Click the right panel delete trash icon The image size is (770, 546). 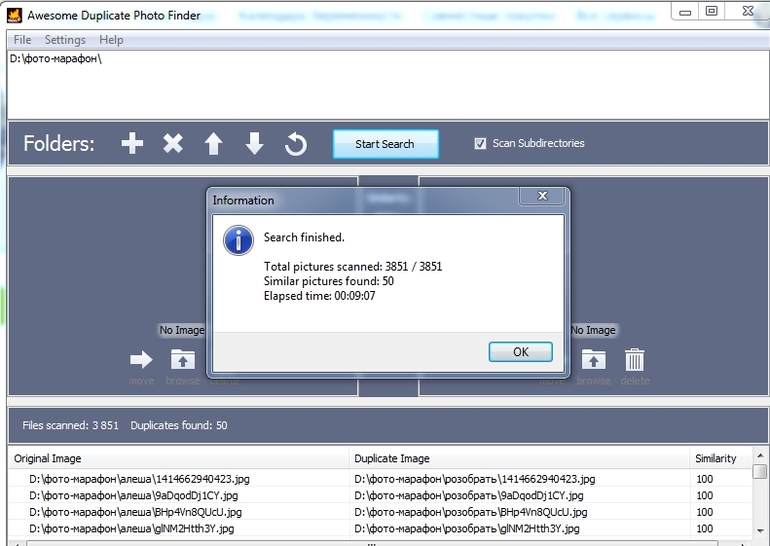pos(634,359)
